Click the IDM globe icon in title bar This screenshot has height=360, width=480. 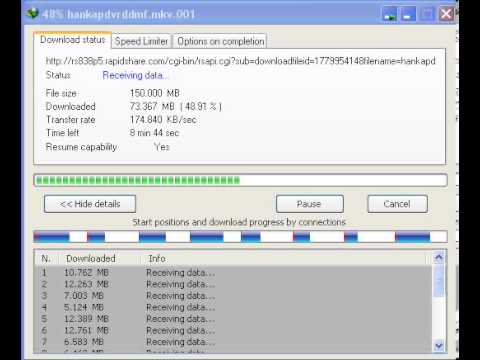tap(32, 13)
